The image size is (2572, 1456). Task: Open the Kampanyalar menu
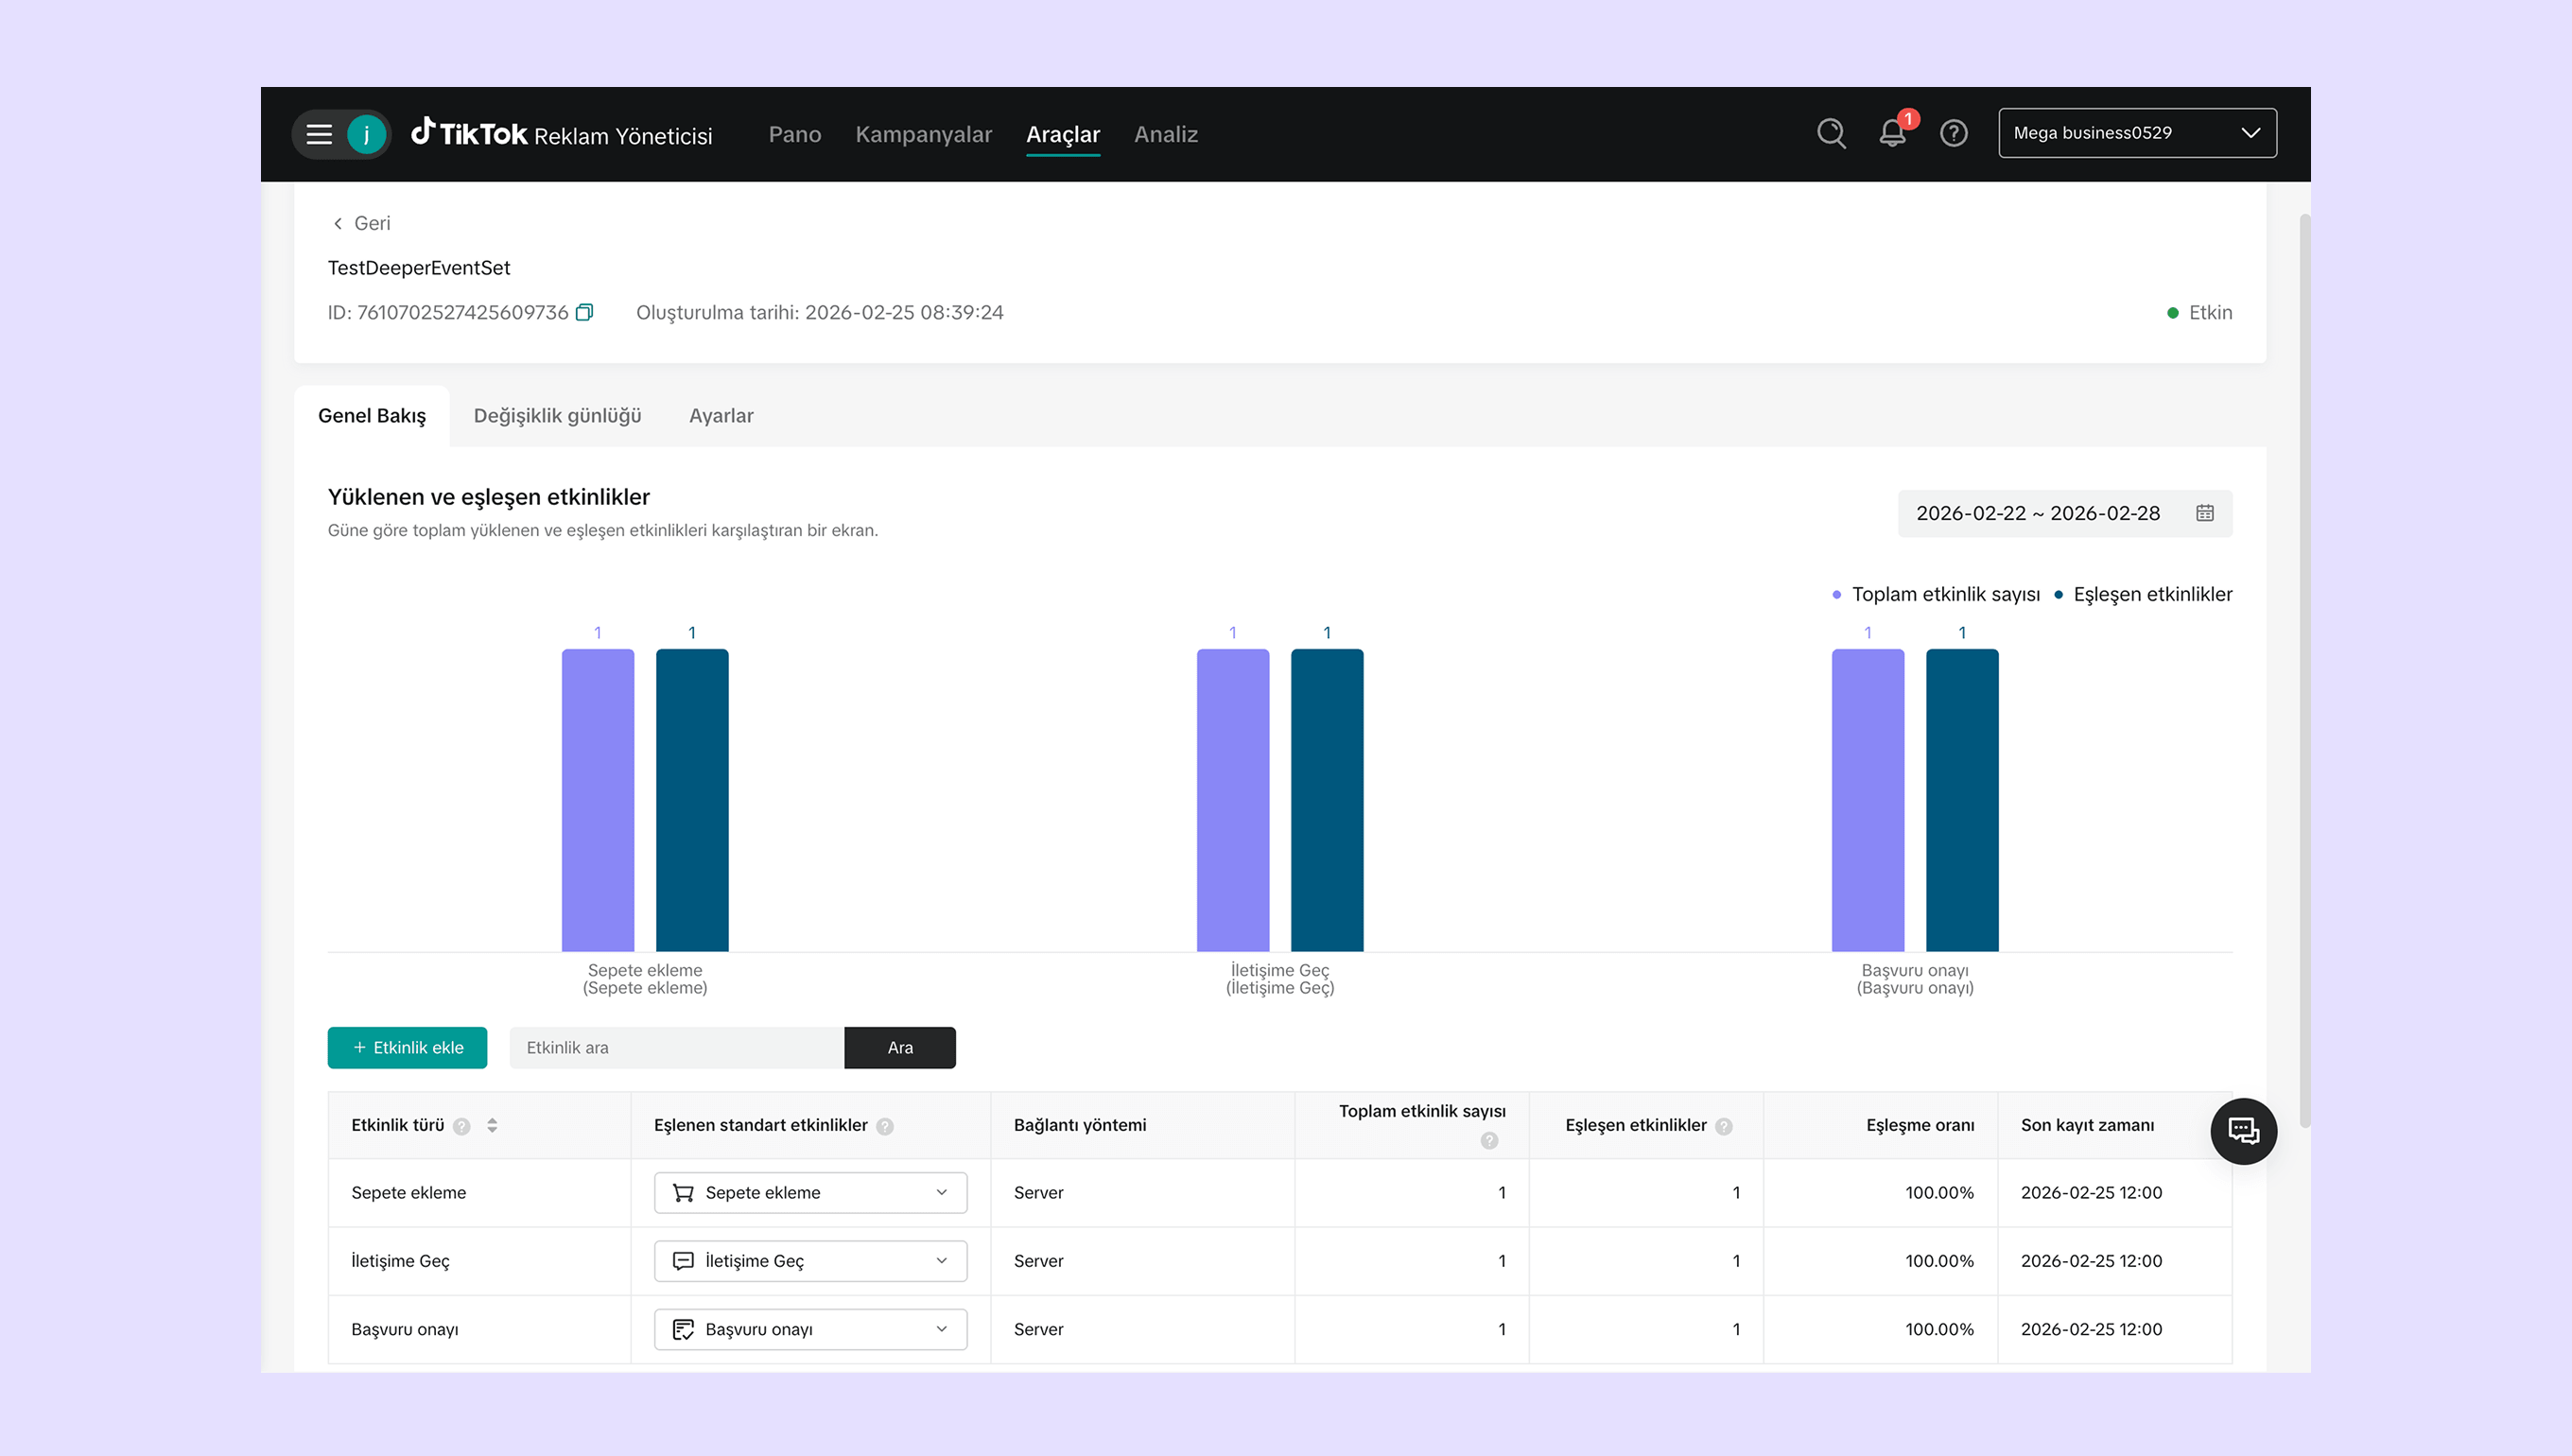(923, 134)
